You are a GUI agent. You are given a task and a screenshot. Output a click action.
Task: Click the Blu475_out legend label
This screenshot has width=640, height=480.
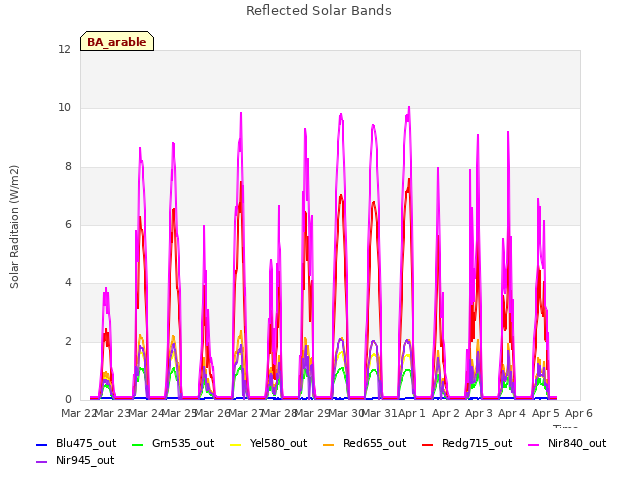coord(86,443)
